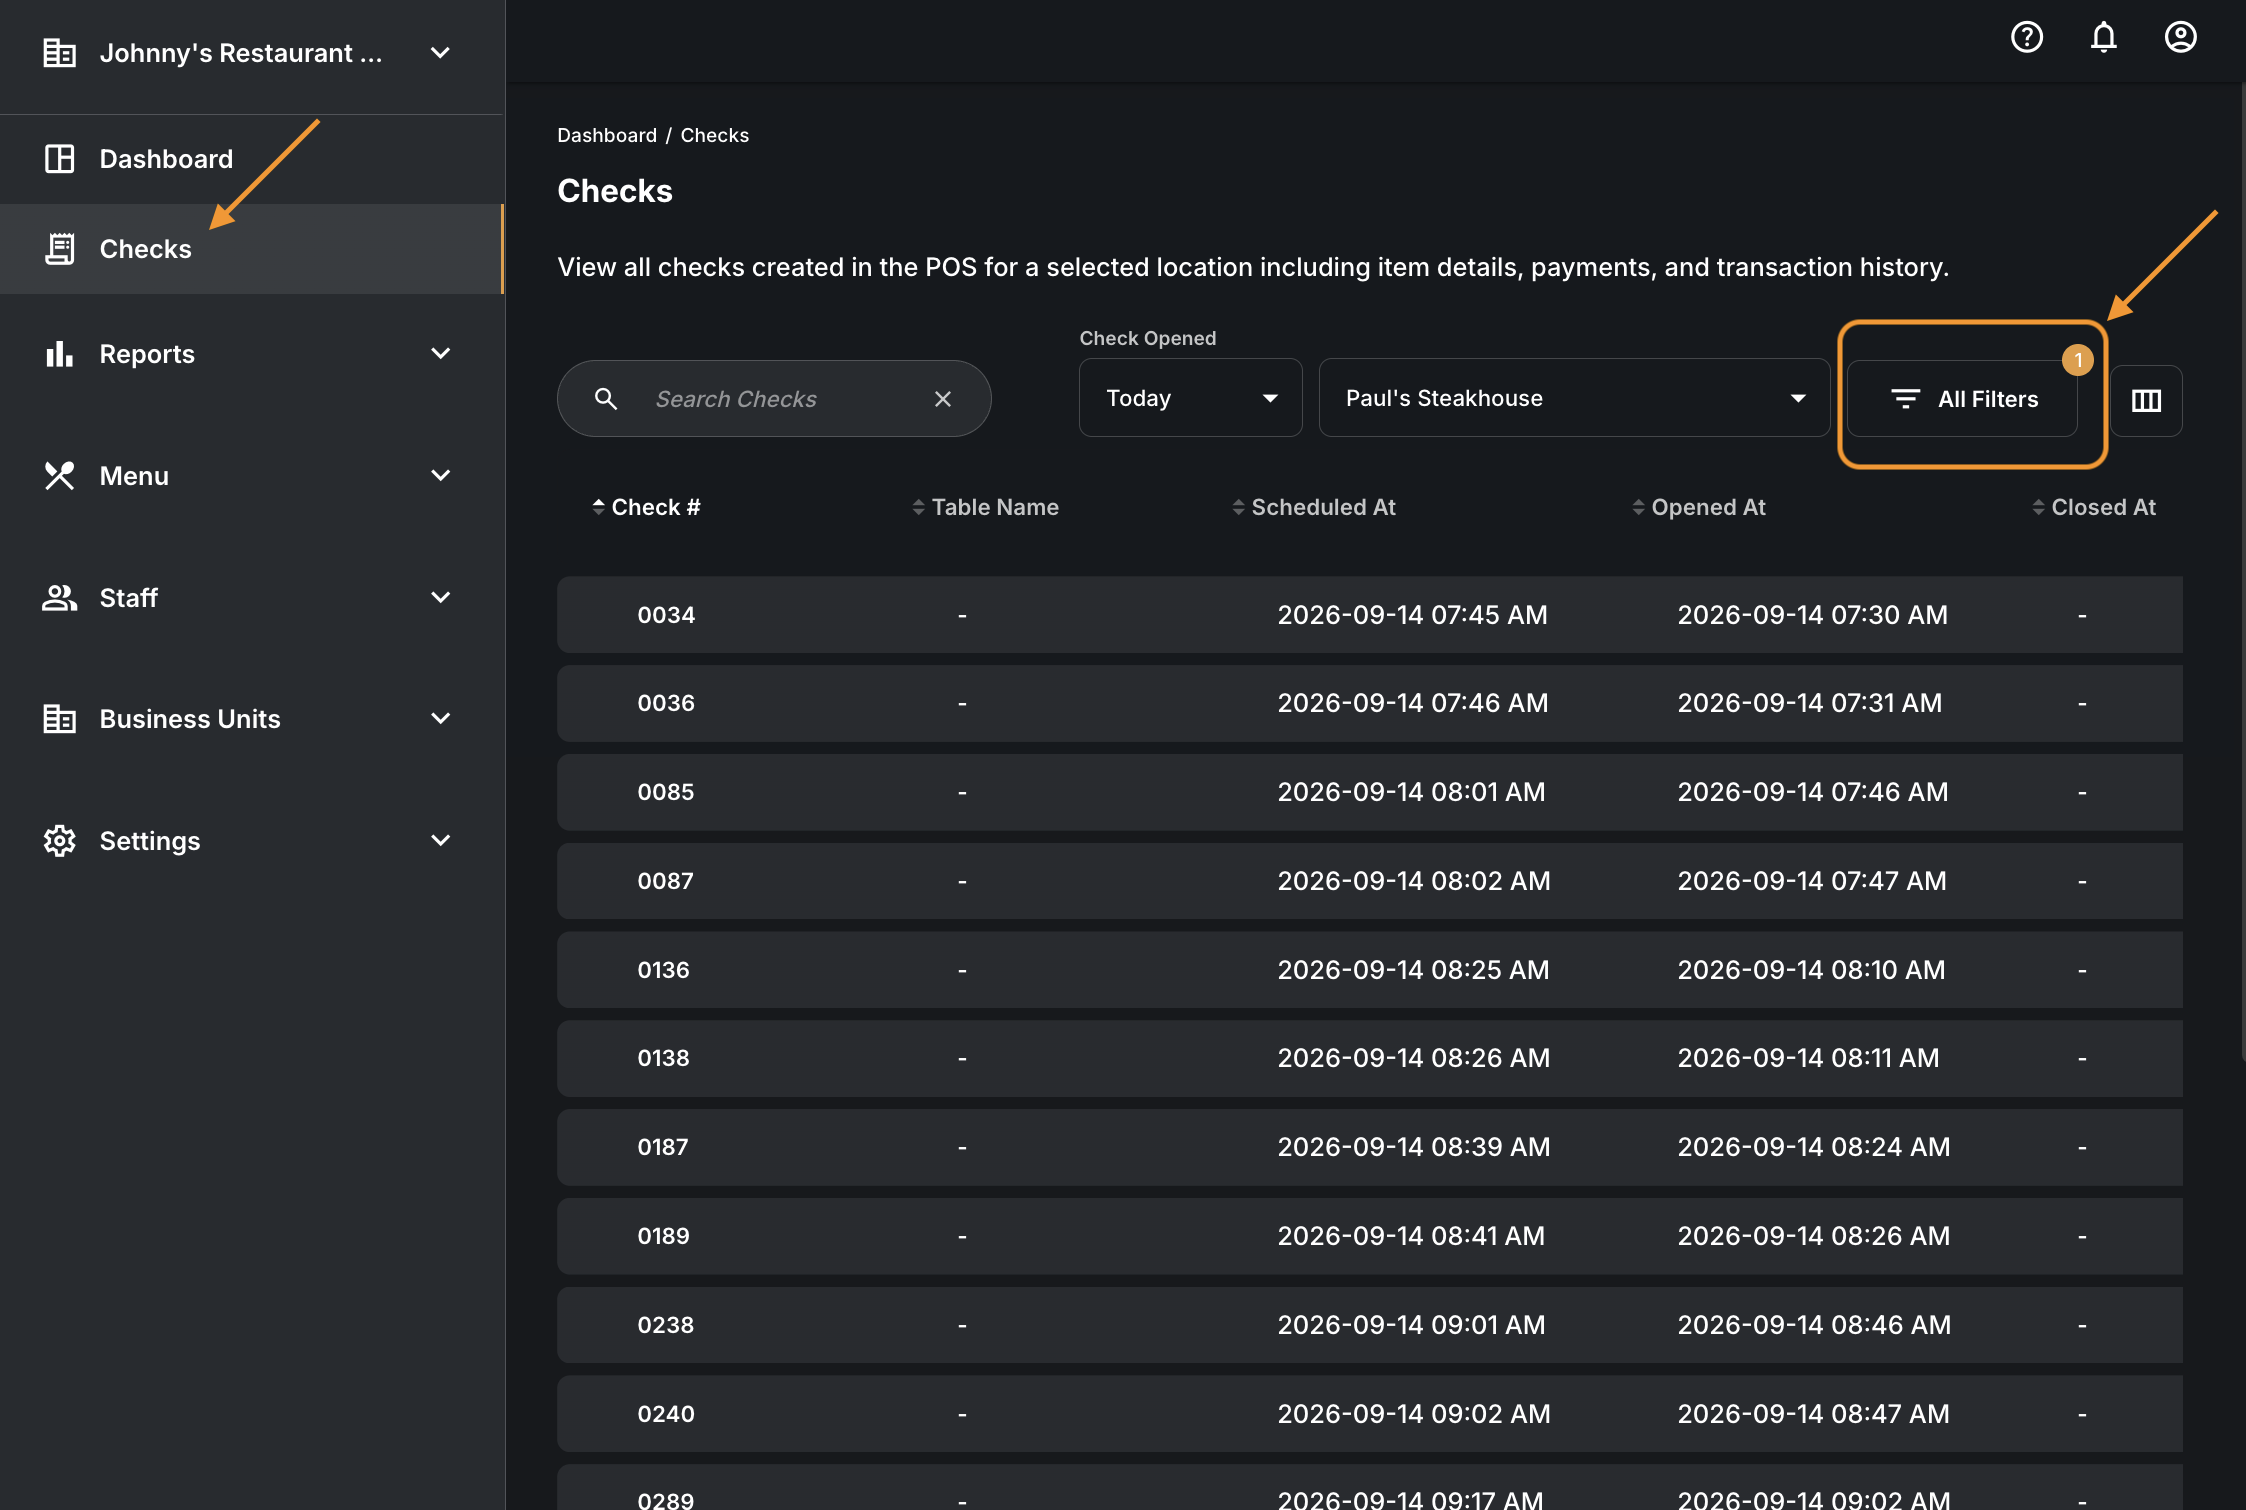This screenshot has width=2246, height=1510.
Task: Open Business Units in the sidebar
Action: tap(251, 719)
